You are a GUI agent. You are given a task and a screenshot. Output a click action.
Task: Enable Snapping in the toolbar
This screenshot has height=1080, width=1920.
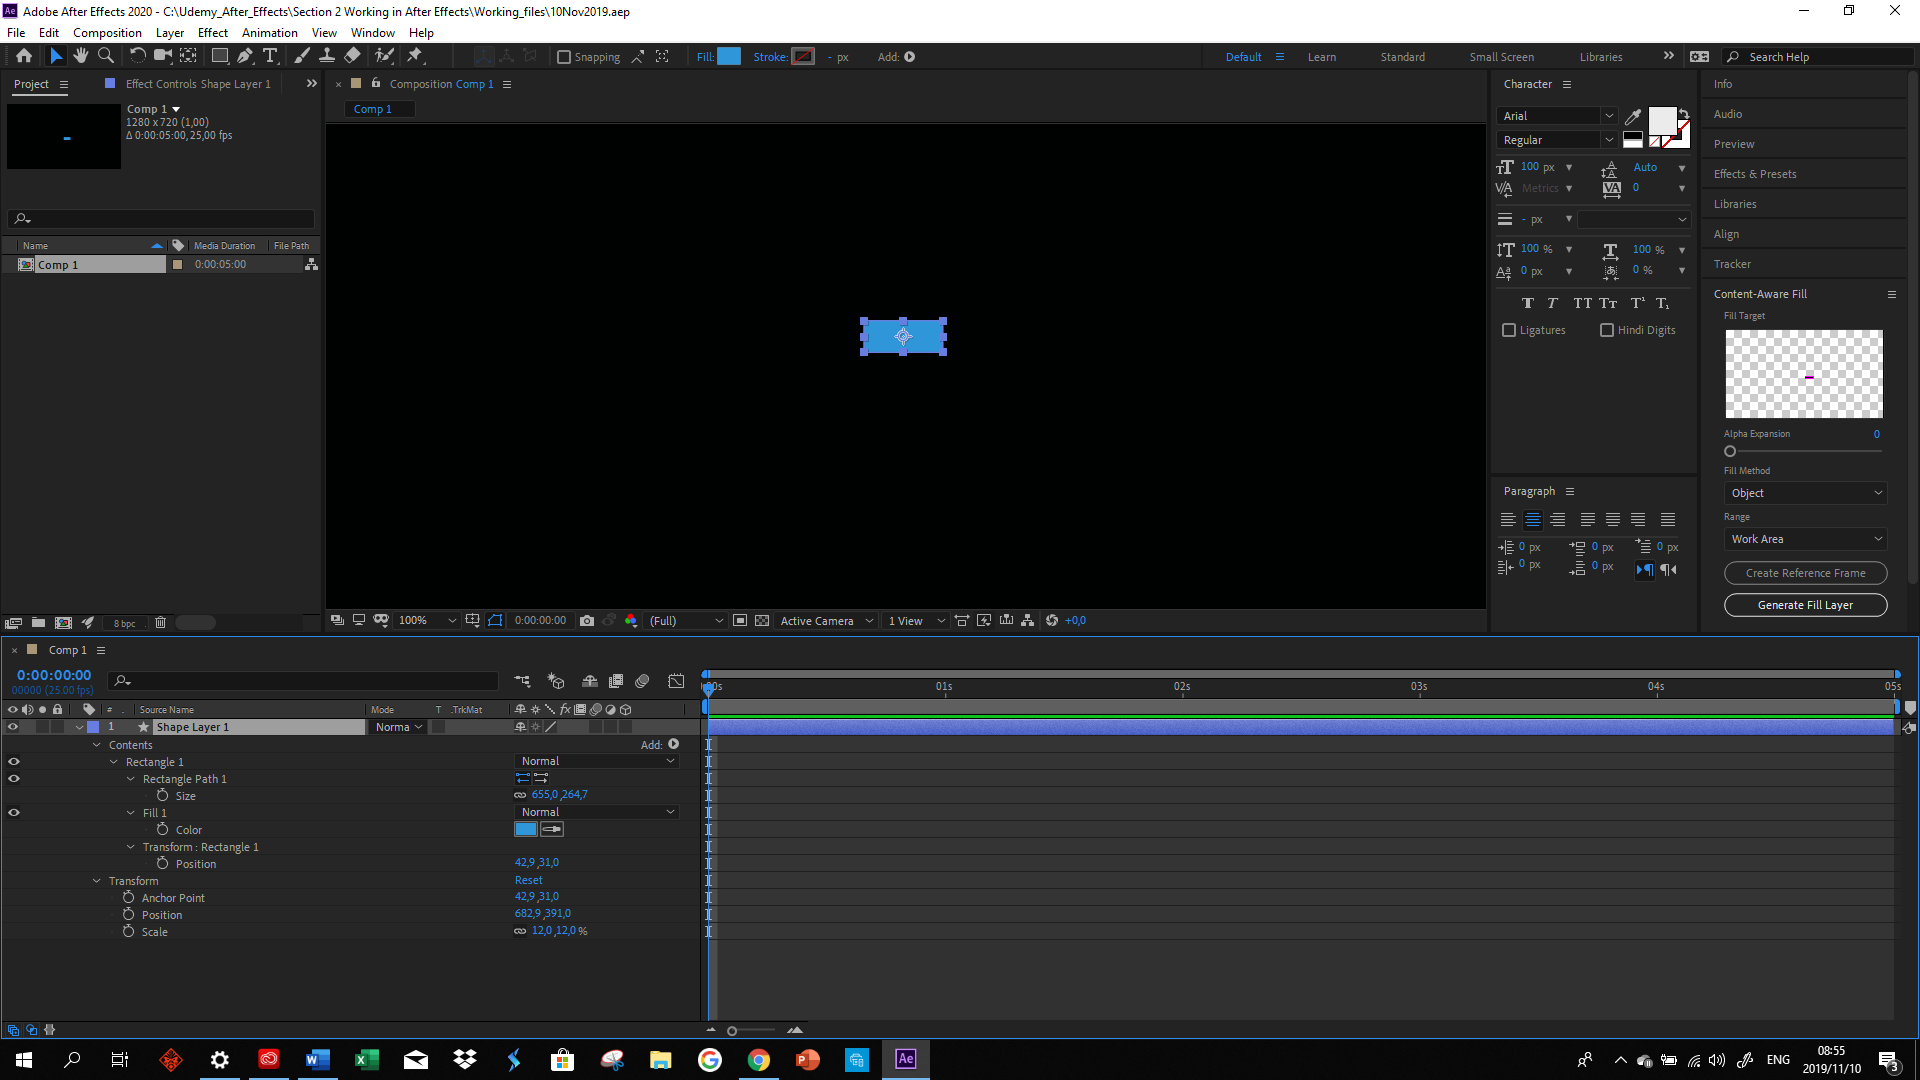click(x=565, y=56)
